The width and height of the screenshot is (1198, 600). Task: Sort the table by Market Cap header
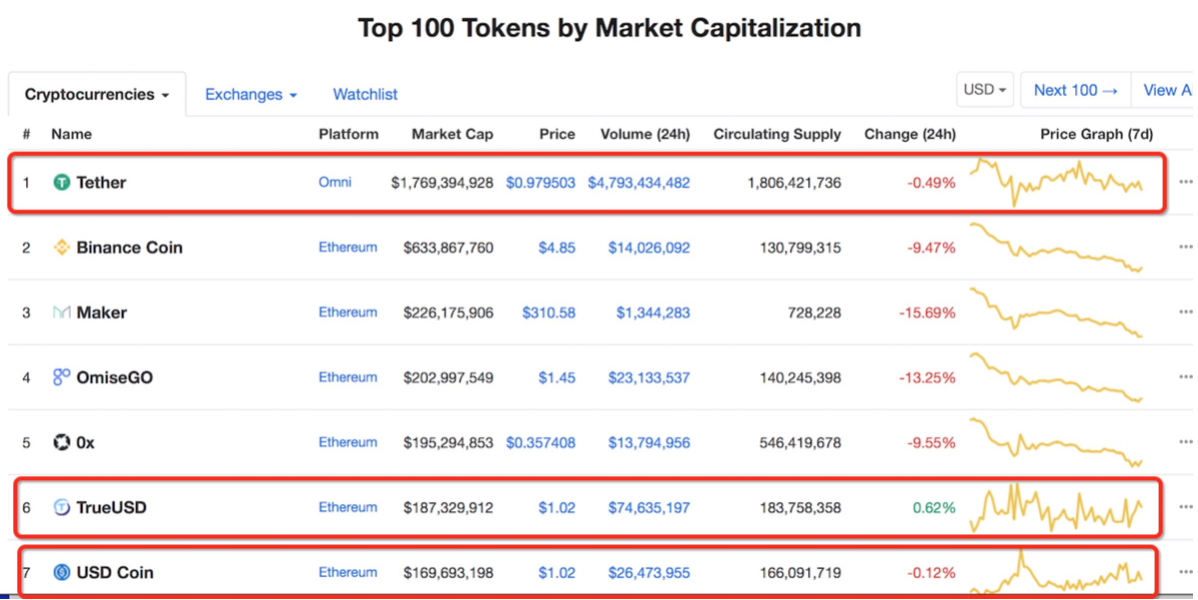[x=452, y=134]
